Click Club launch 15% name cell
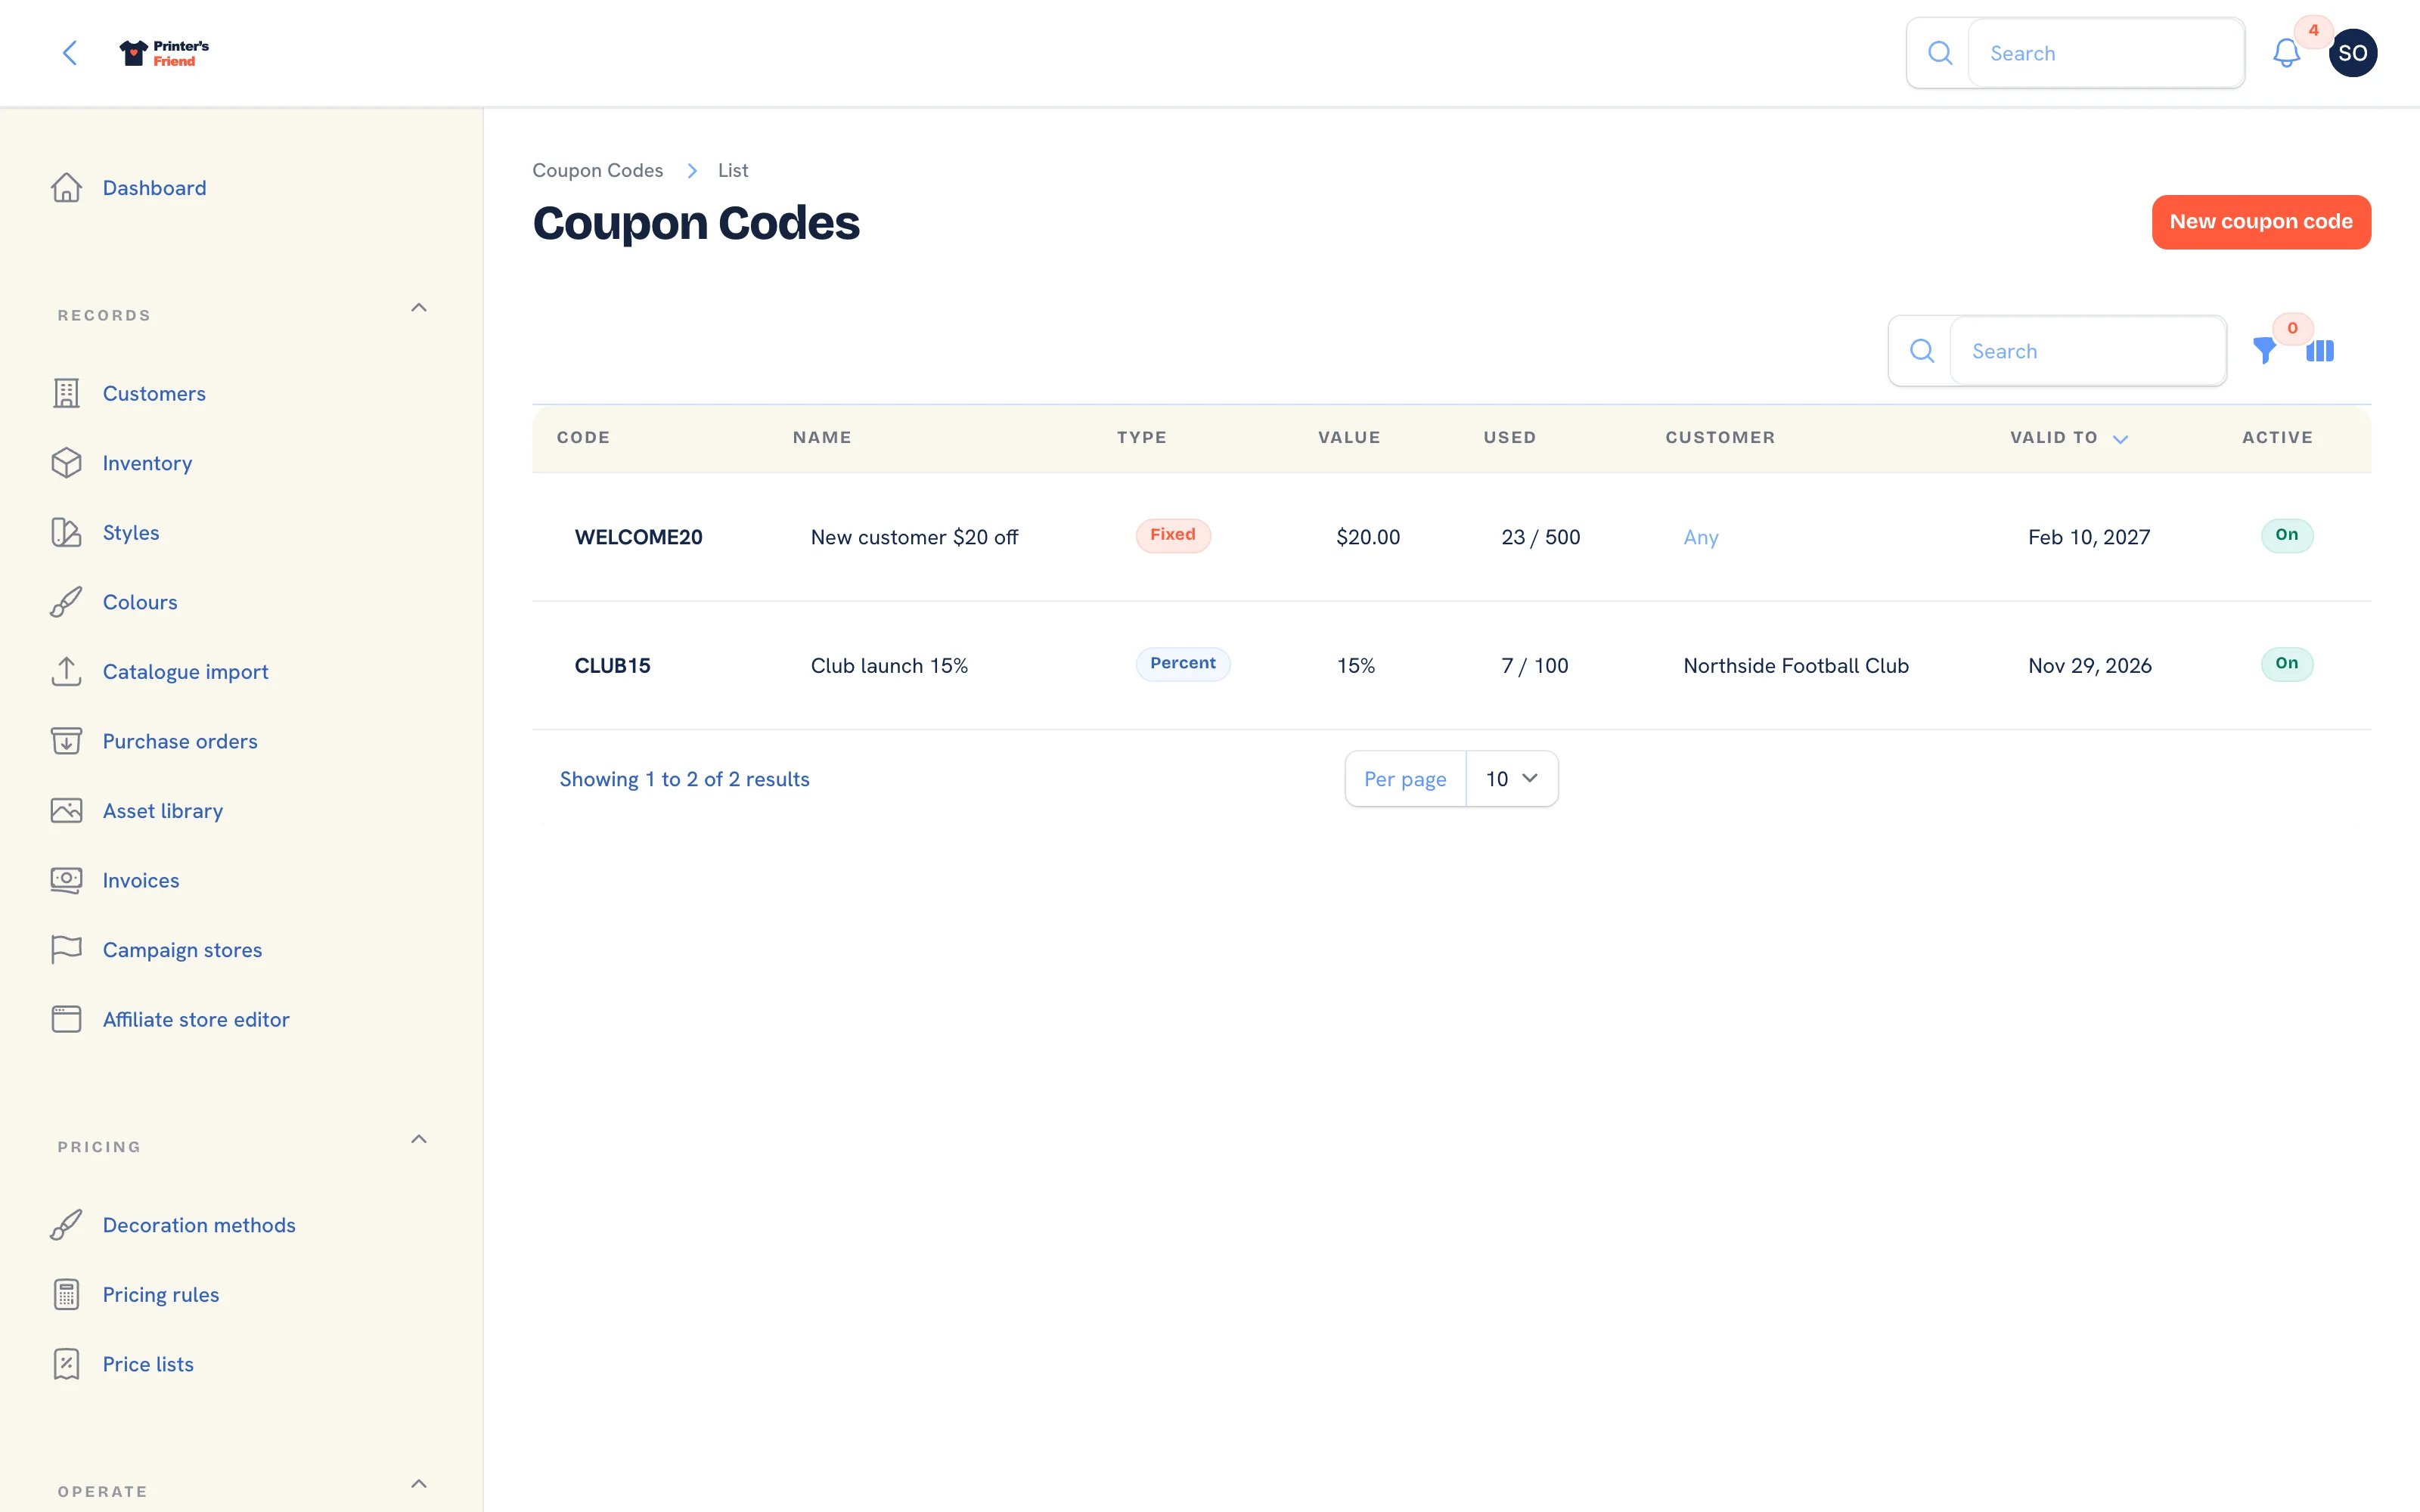 (889, 665)
